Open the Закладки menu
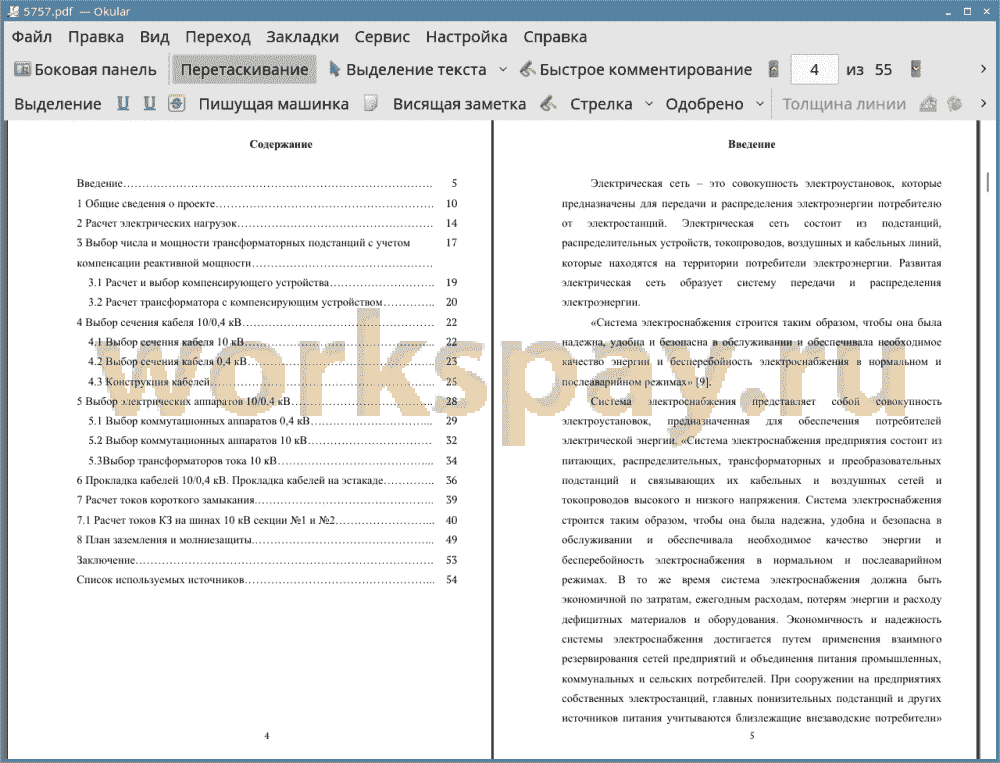 coord(302,37)
